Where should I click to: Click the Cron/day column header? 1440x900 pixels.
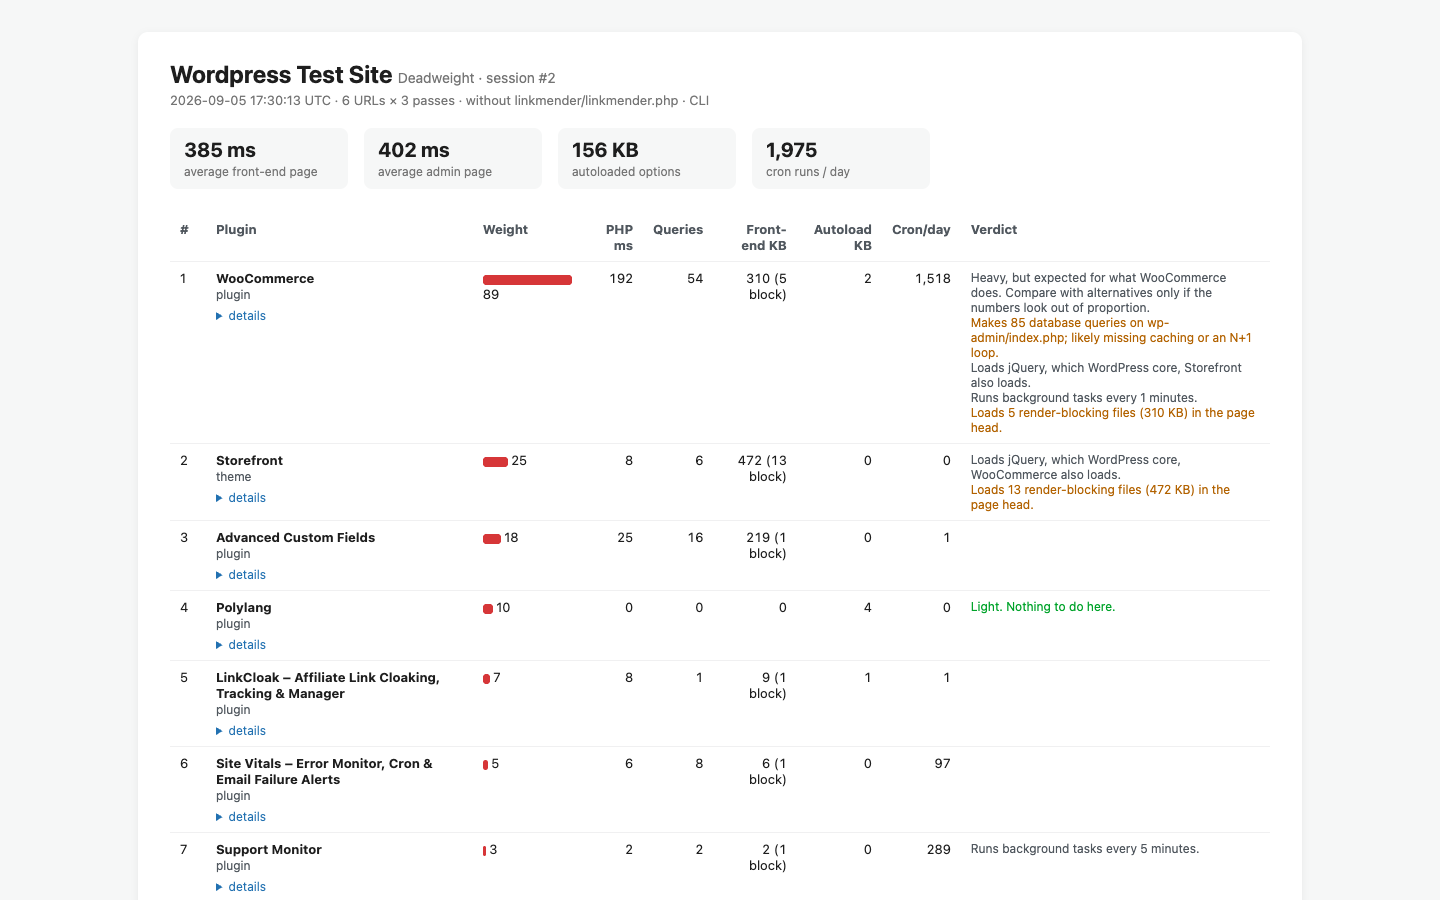click(921, 230)
